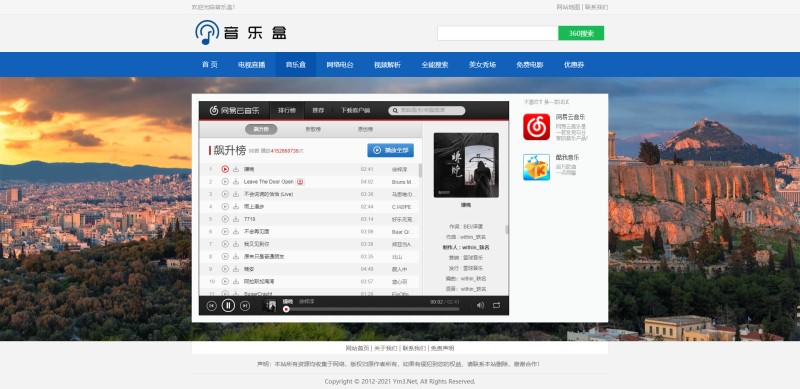Image resolution: width=800 pixels, height=389 pixels.
Task: Click 酷我音乐 title in the sidebar
Action: 567,157
